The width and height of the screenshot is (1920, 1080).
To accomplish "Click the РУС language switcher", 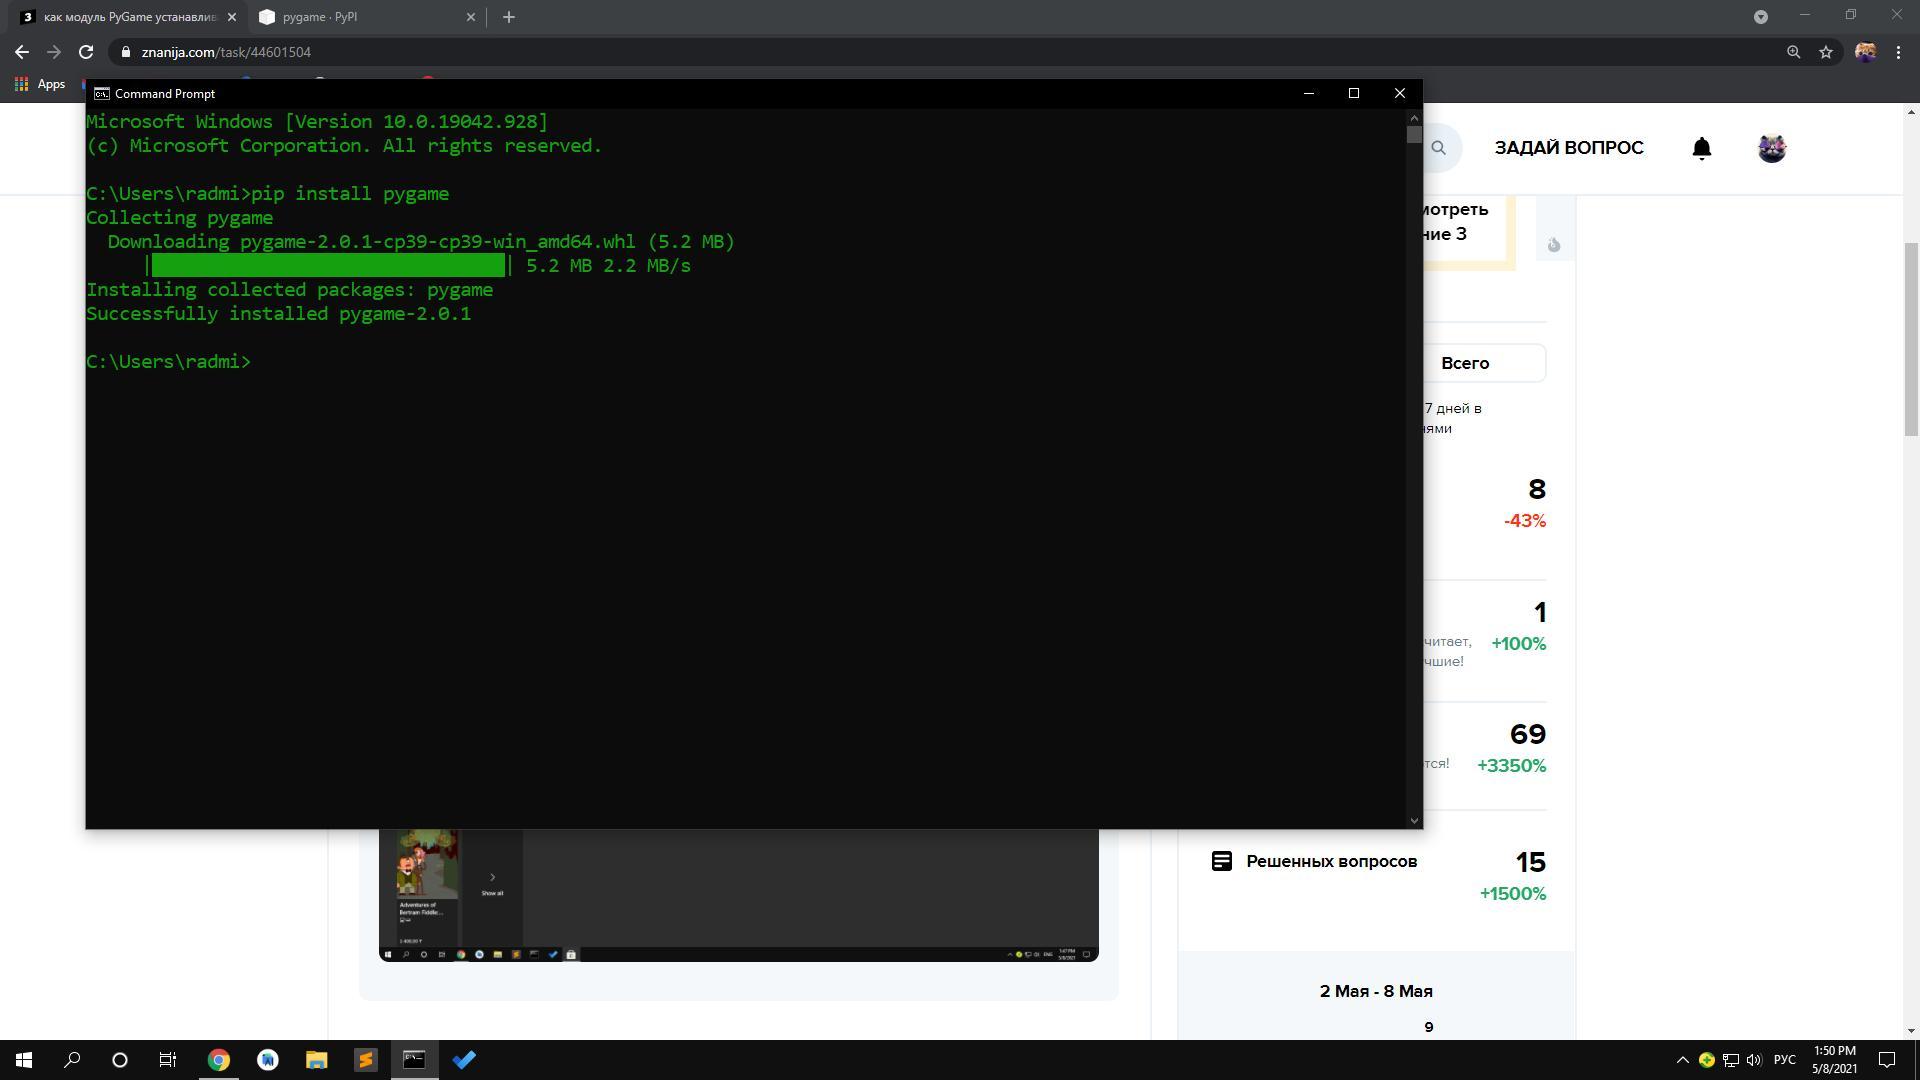I will (x=1784, y=1060).
